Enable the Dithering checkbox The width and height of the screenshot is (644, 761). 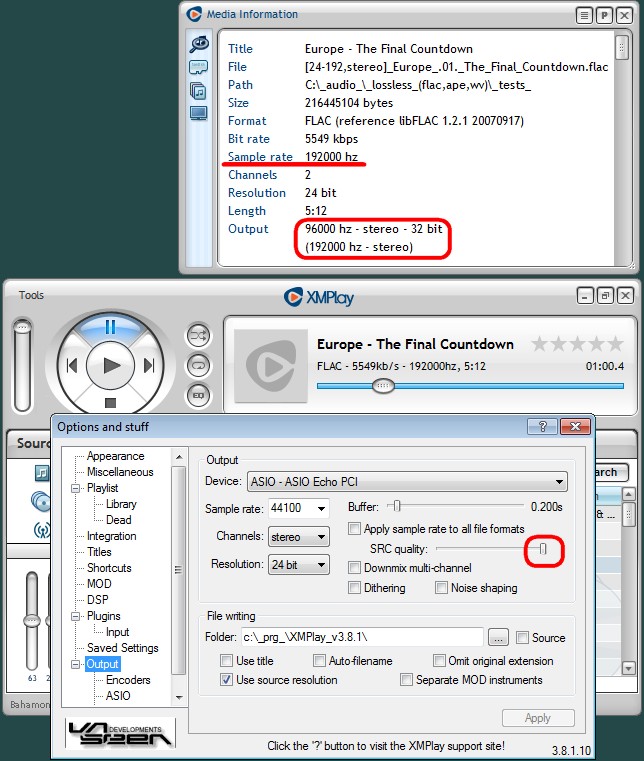point(355,588)
